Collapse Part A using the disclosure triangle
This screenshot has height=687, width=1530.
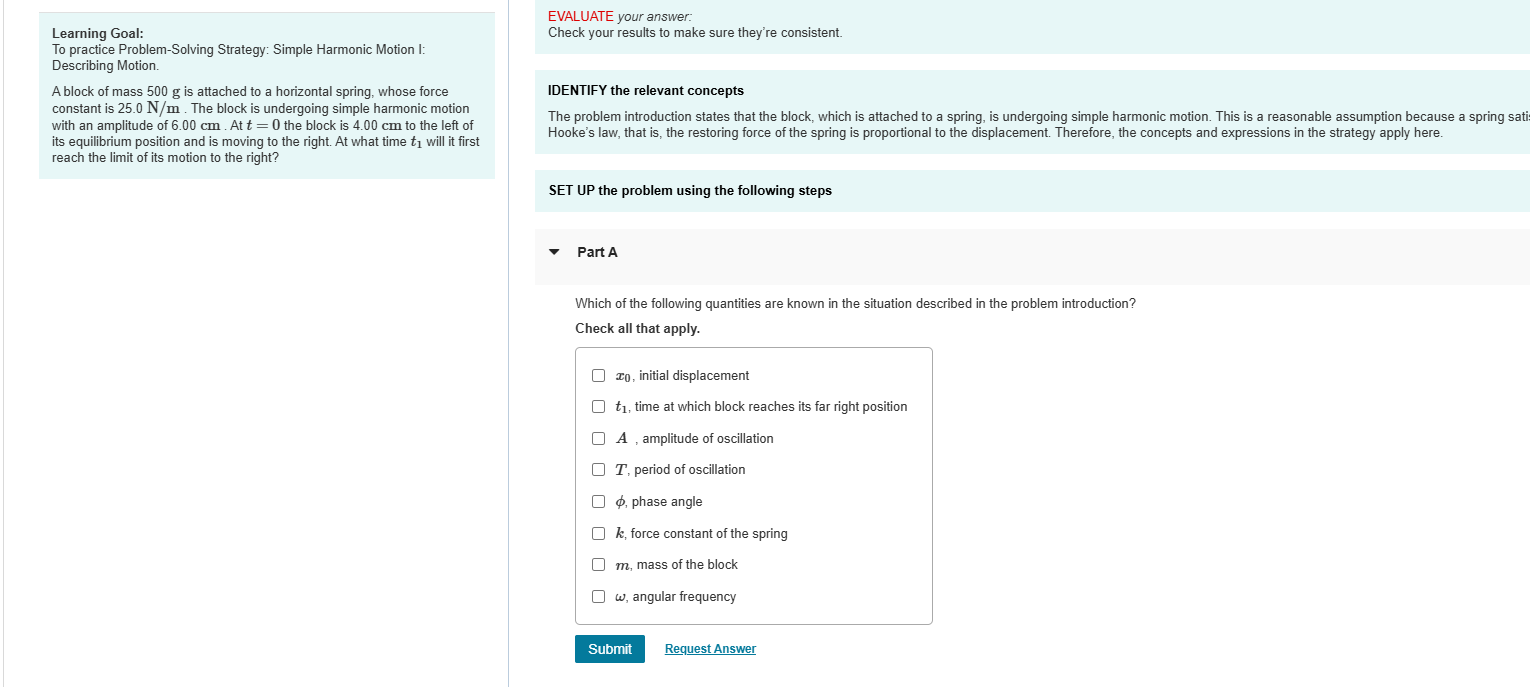point(554,252)
